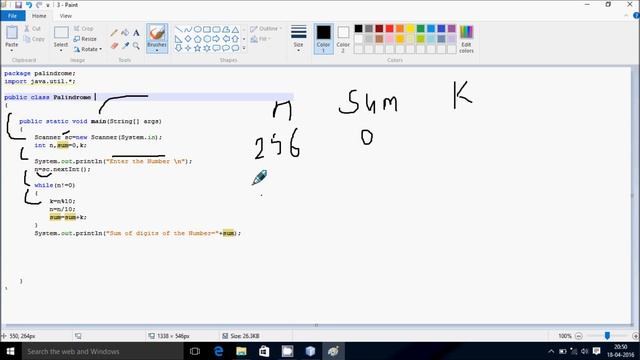The width and height of the screenshot is (640, 360).
Task: Click Save in the Quick Access toolbar
Action: (x=18, y=5)
